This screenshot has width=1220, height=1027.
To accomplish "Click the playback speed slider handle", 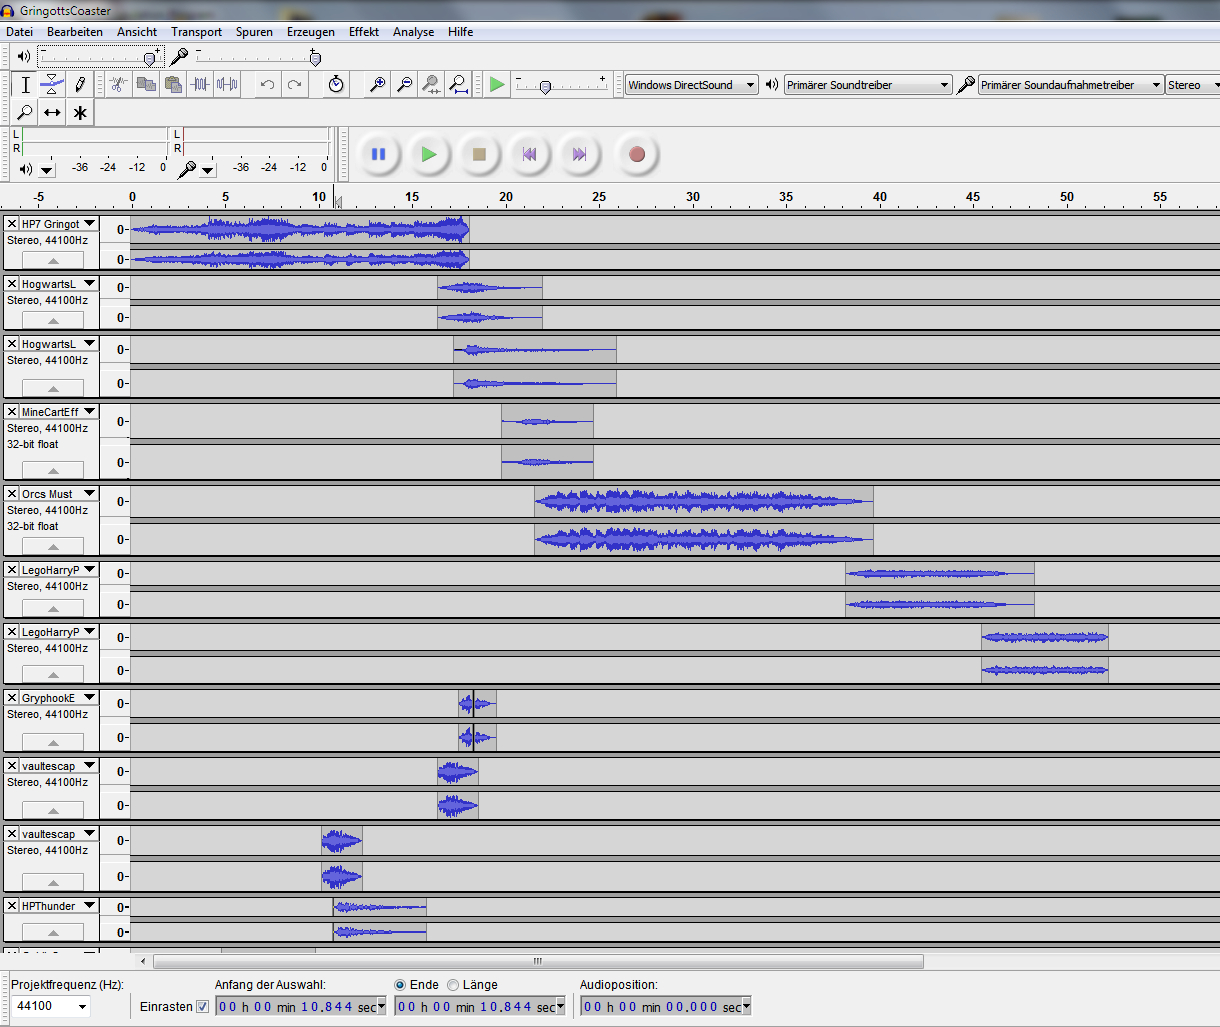I will tap(545, 88).
